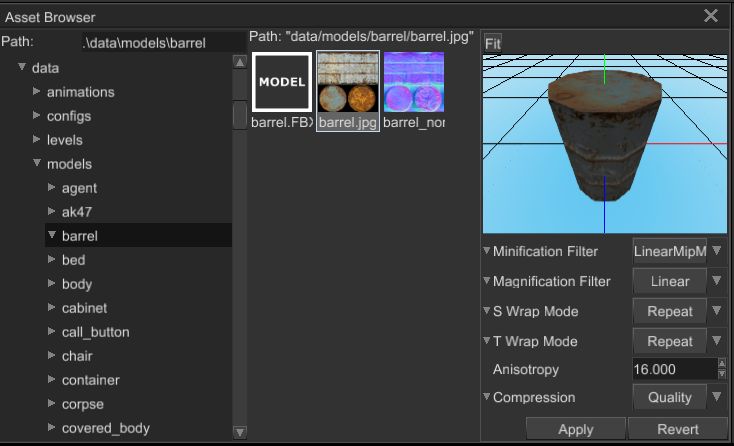Select the ak47 folder

77,212
